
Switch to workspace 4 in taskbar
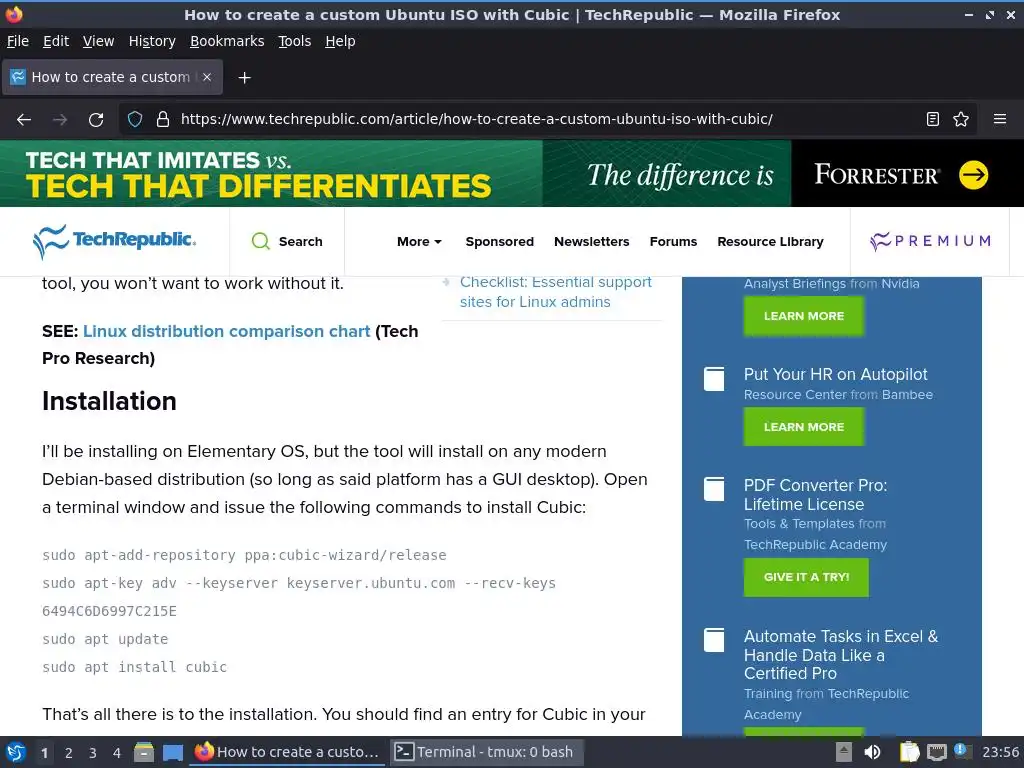click(117, 753)
